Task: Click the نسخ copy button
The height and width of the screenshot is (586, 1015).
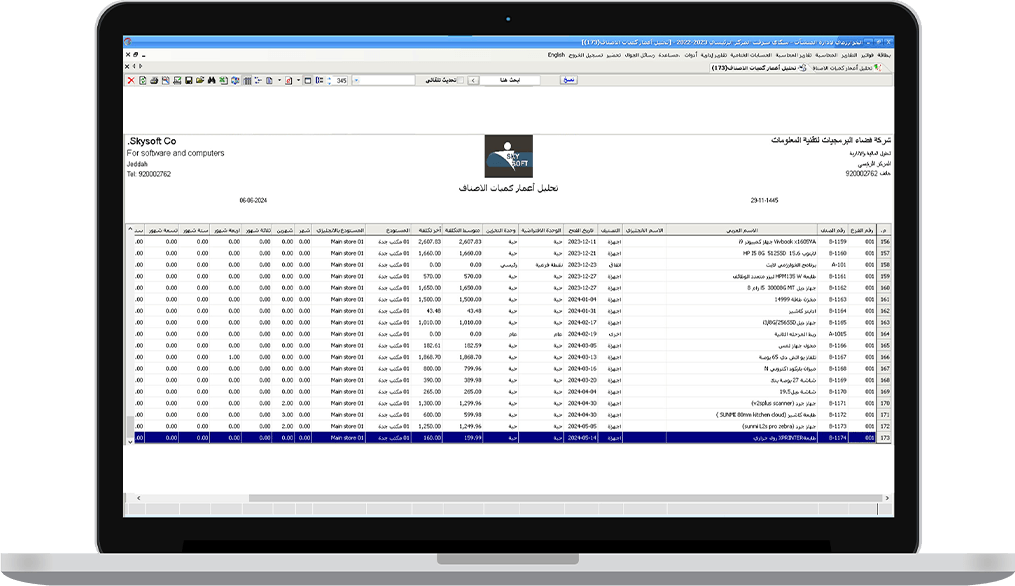Action: (x=569, y=80)
